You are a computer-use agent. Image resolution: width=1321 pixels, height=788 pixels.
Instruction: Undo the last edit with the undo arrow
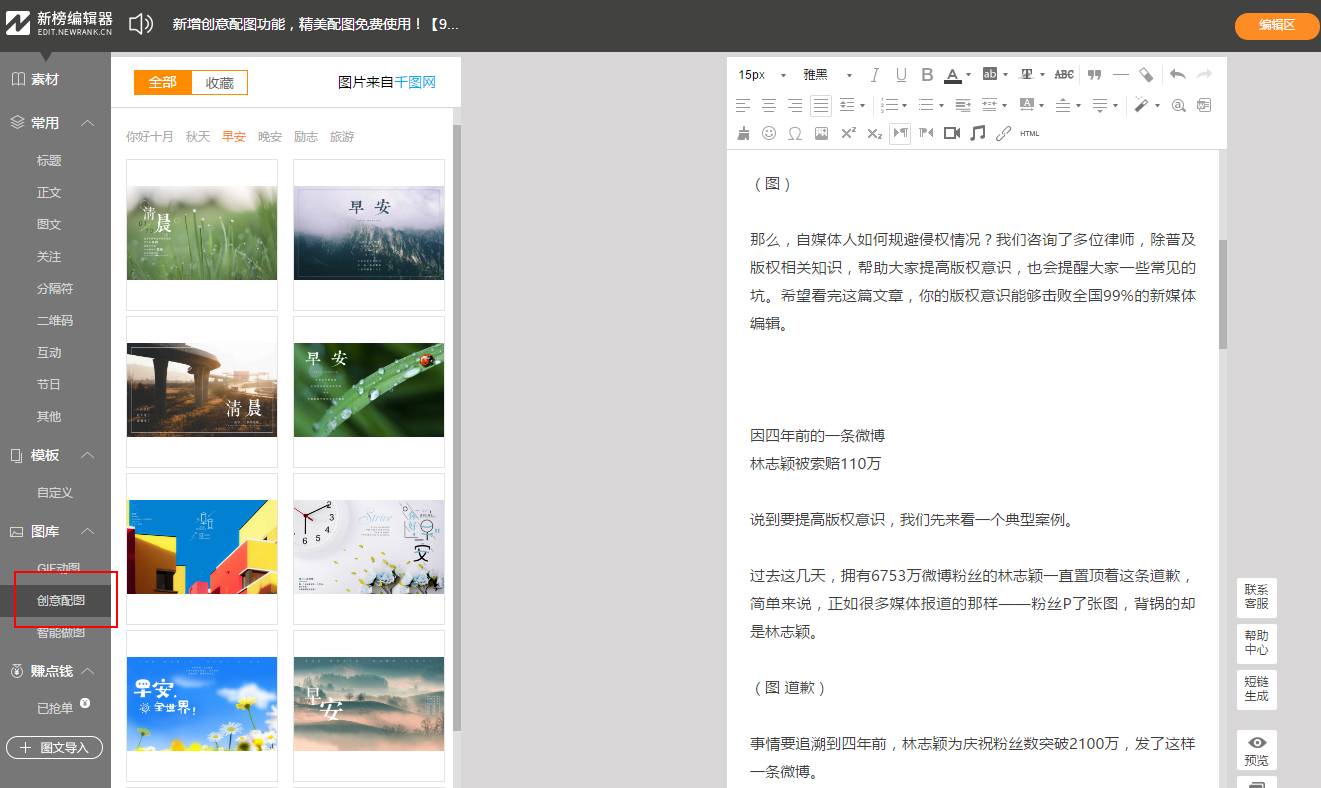click(x=1177, y=75)
